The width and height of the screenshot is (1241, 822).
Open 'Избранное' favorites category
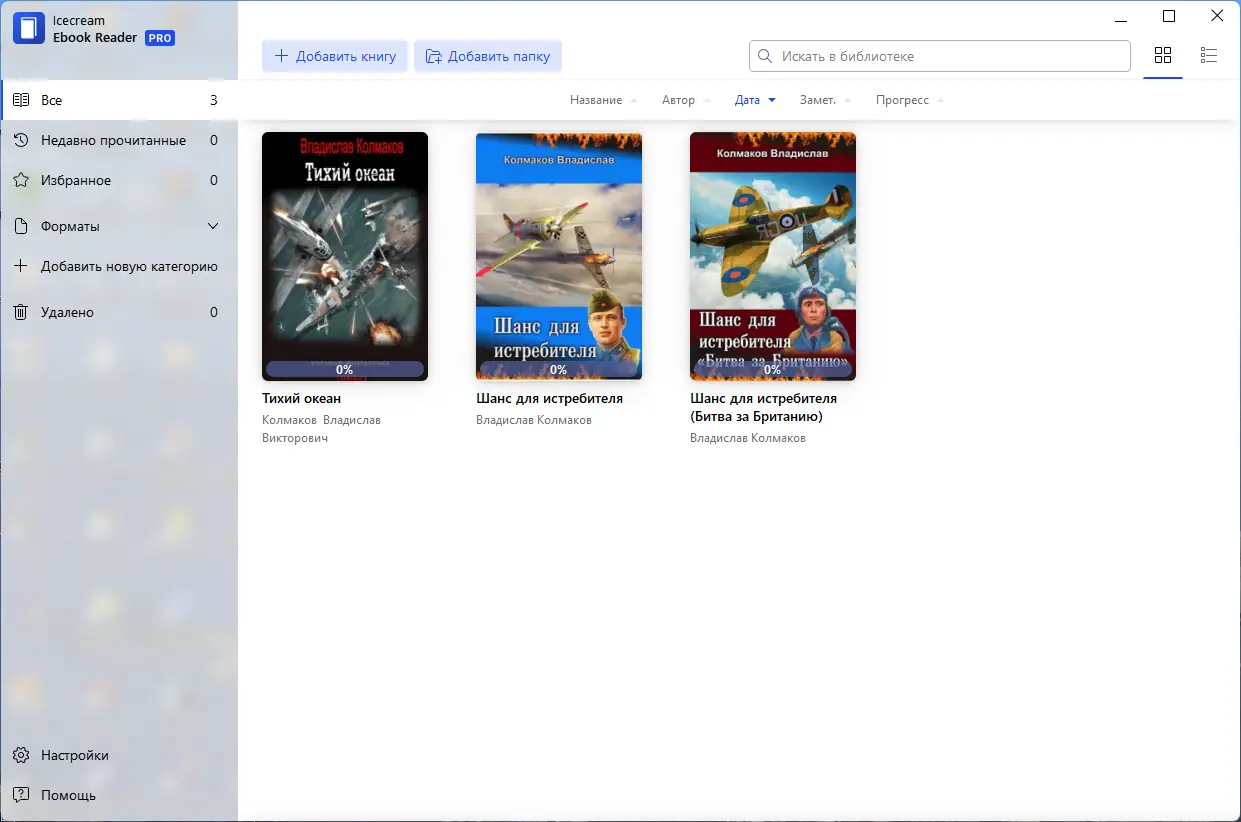pyautogui.click(x=120, y=180)
